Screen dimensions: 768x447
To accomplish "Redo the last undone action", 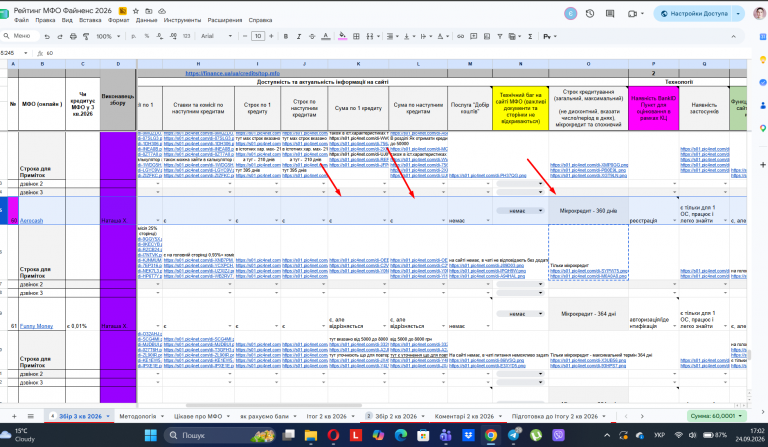I will click(60, 36).
